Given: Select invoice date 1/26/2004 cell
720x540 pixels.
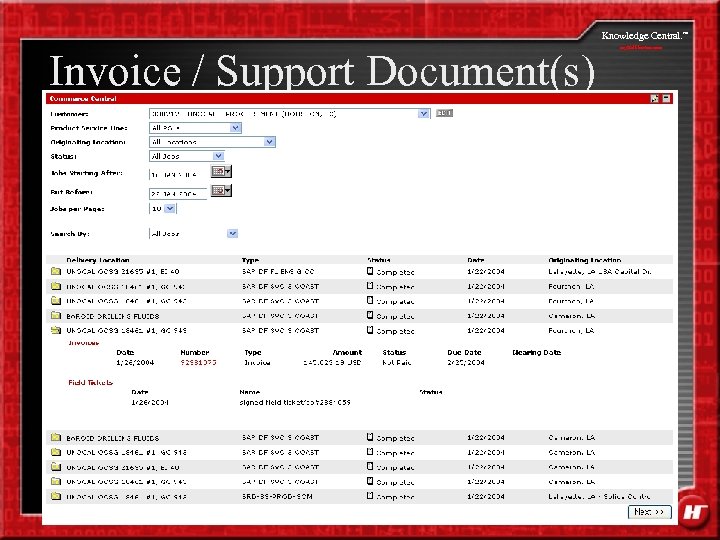Looking at the screenshot, I should coord(135,362).
